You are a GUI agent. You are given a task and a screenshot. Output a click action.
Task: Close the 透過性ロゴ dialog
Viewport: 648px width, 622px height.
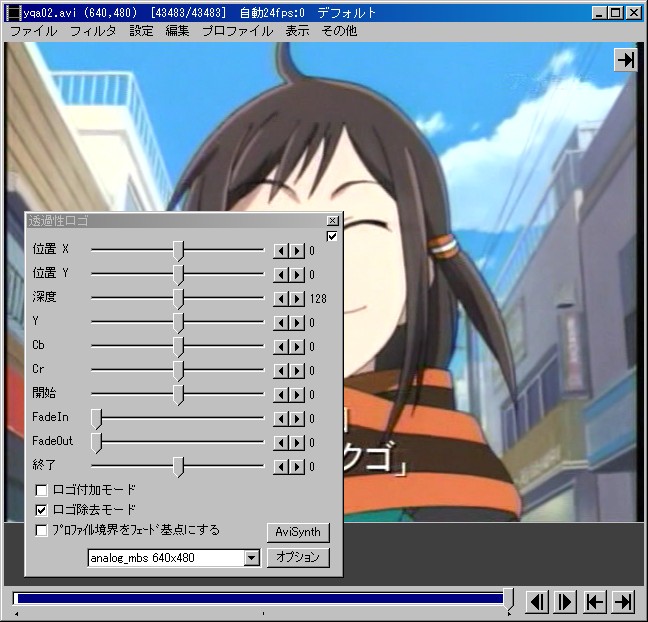pyautogui.click(x=333, y=221)
